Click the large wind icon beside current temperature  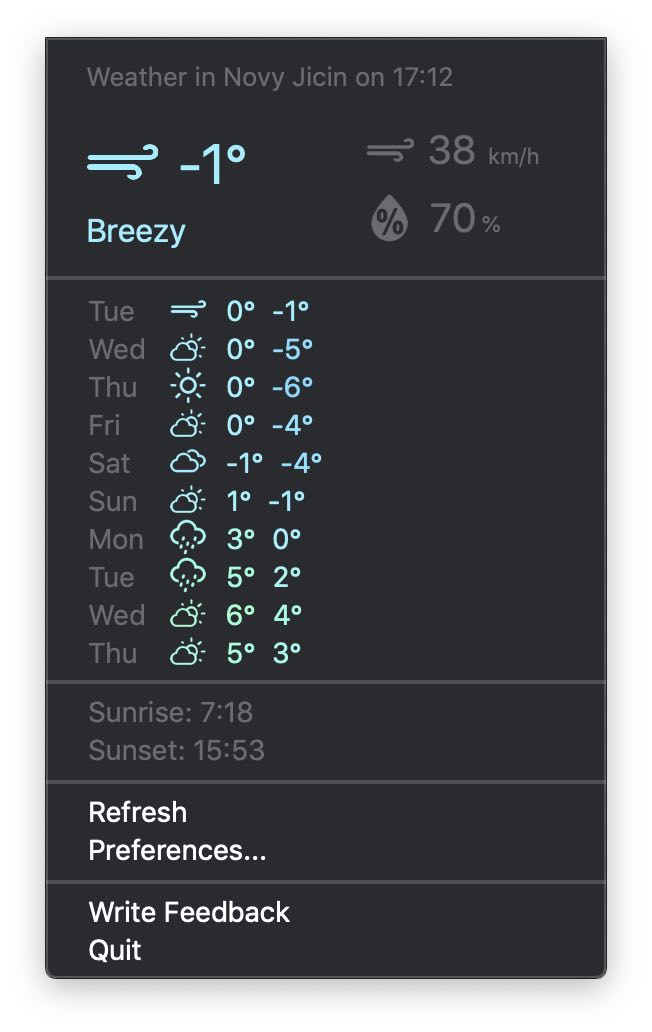point(122,161)
